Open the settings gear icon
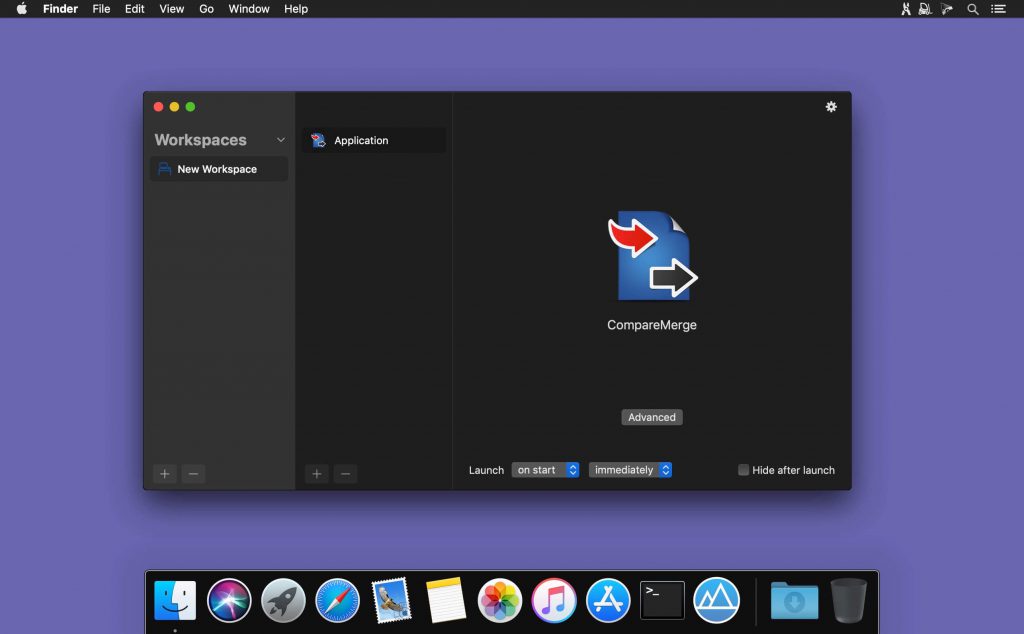 pyautogui.click(x=831, y=107)
